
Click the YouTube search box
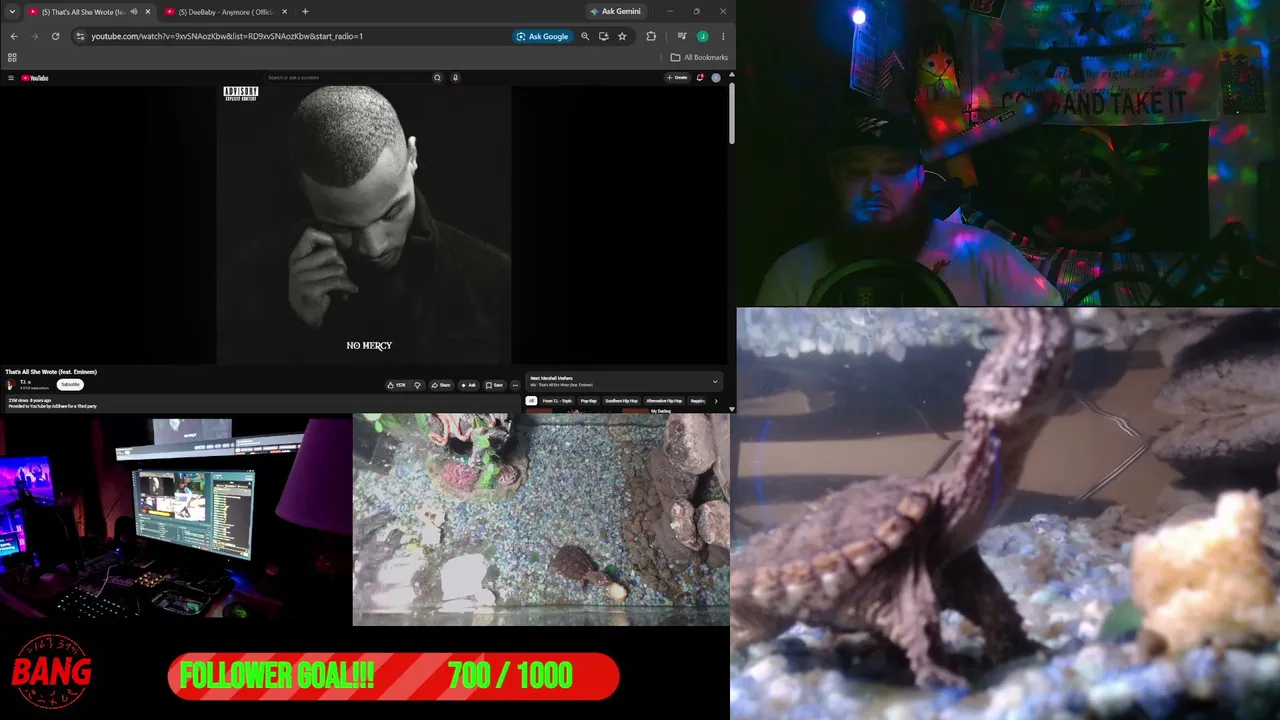347,78
